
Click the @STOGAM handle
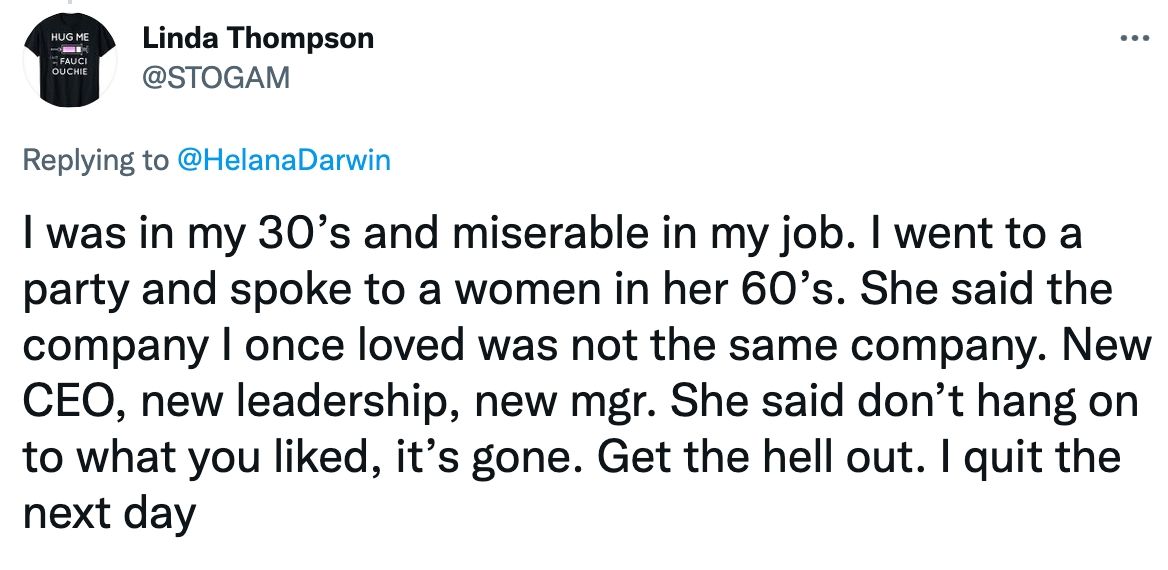coord(216,77)
